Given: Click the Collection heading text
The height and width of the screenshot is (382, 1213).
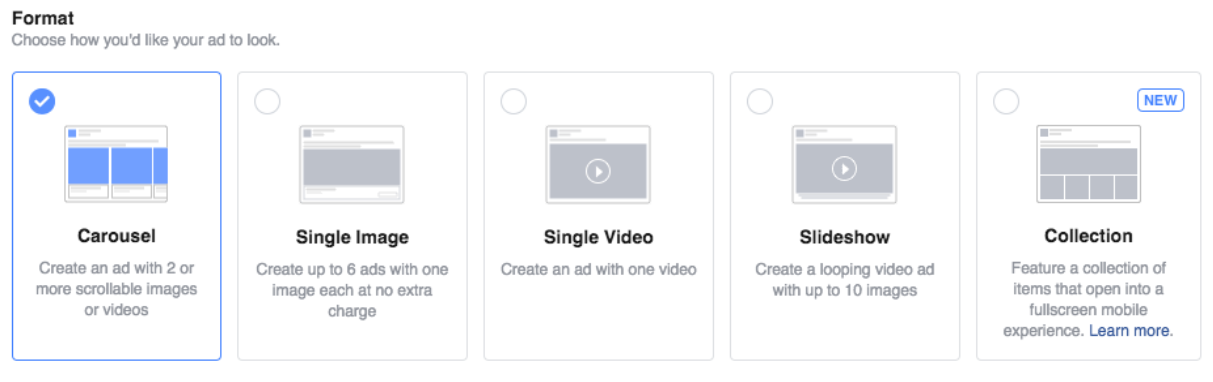Looking at the screenshot, I should 1088,236.
